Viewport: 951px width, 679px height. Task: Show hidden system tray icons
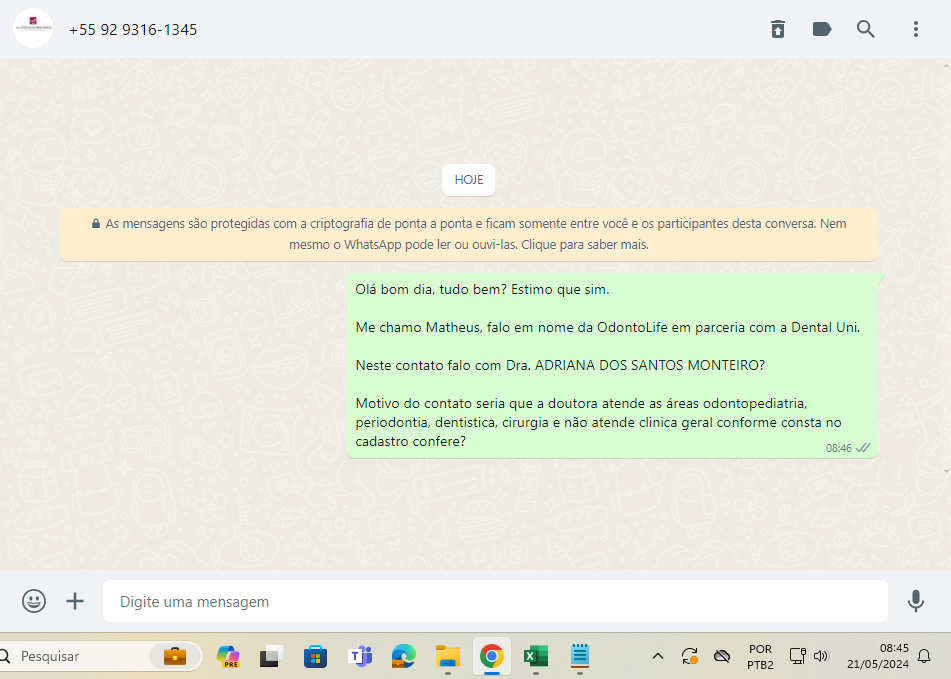(657, 656)
